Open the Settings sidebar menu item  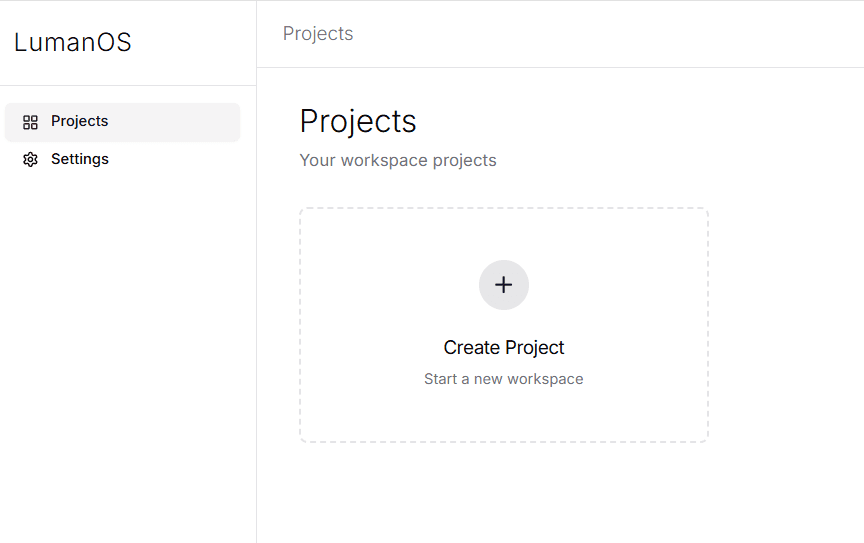(122, 160)
